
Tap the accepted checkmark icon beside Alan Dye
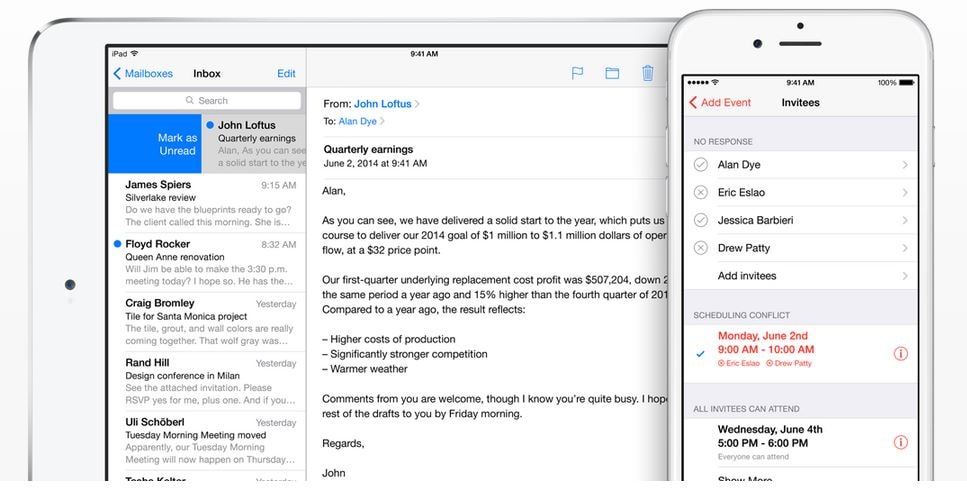coord(700,165)
